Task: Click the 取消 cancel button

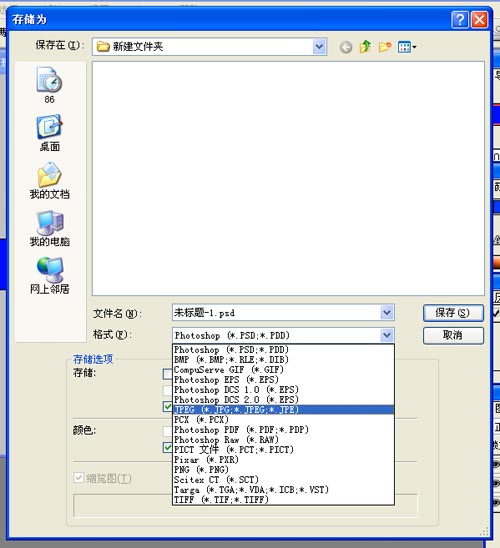Action: pyautogui.click(x=453, y=336)
